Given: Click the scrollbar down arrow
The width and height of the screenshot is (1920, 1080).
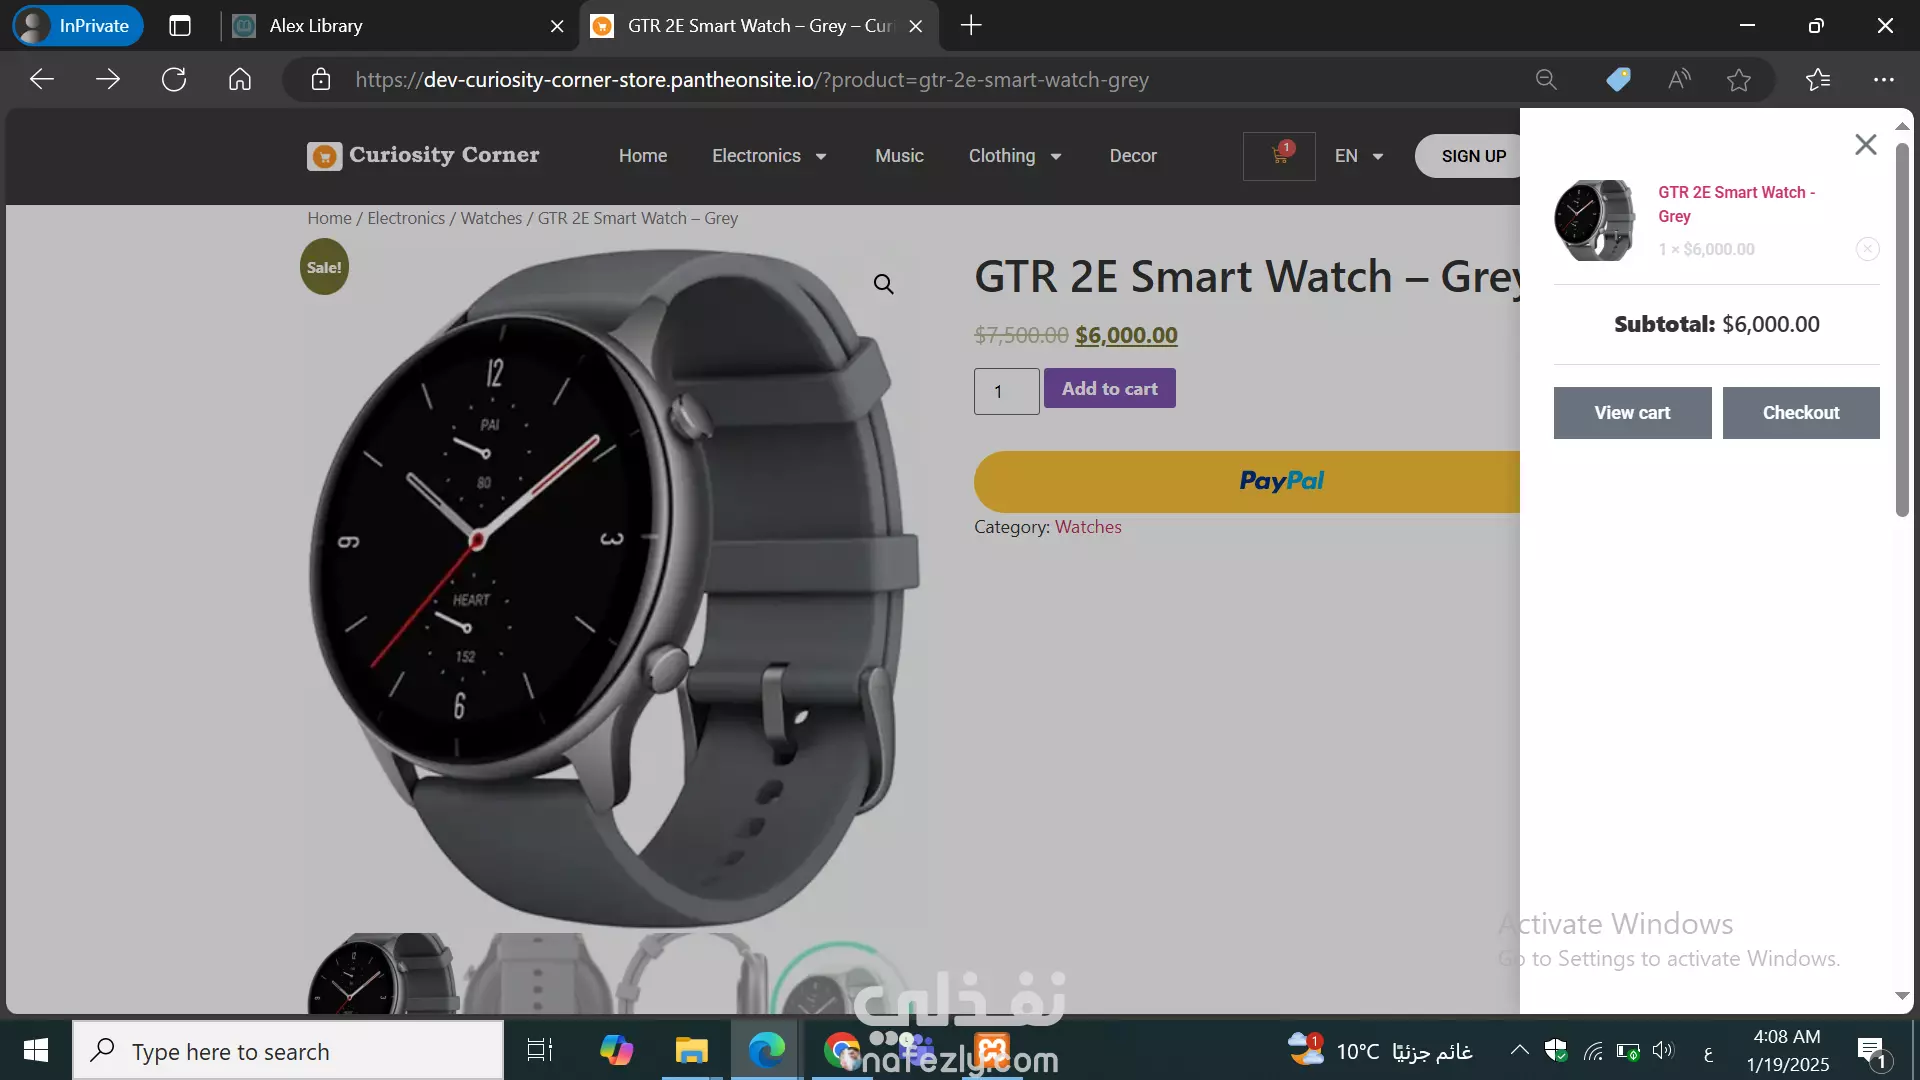Looking at the screenshot, I should coord(1902,996).
